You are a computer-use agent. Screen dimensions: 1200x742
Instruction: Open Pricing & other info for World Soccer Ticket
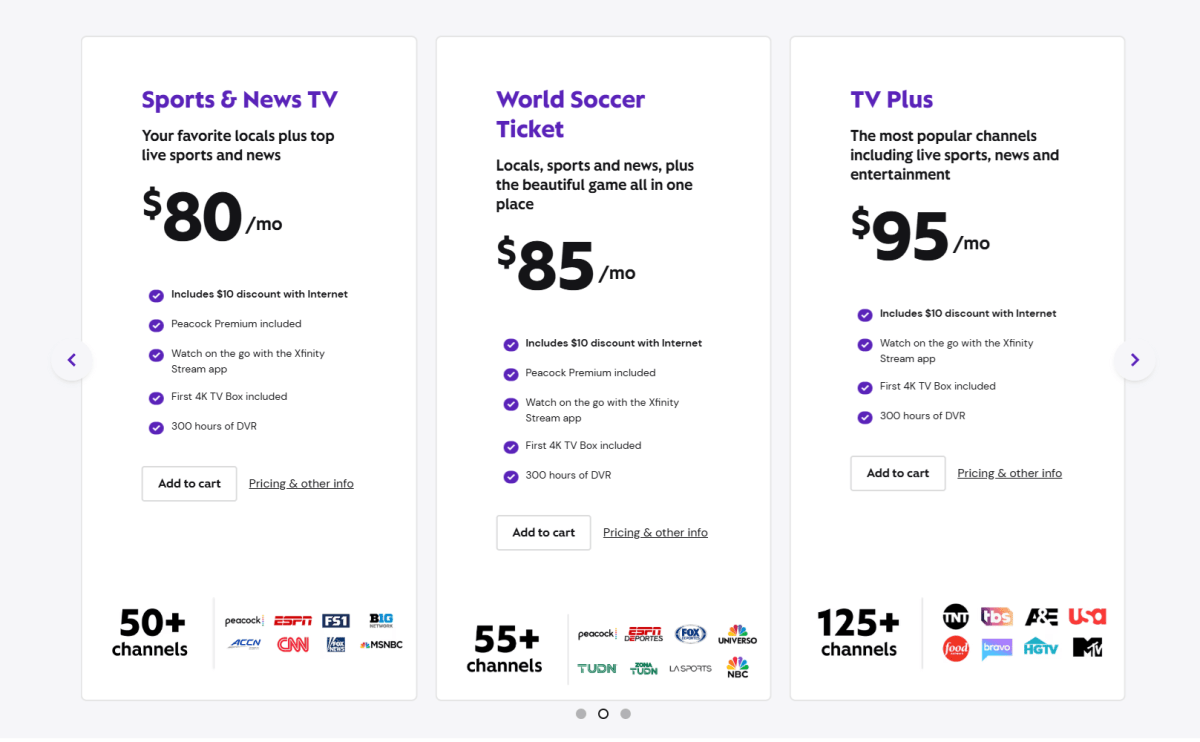click(x=655, y=532)
